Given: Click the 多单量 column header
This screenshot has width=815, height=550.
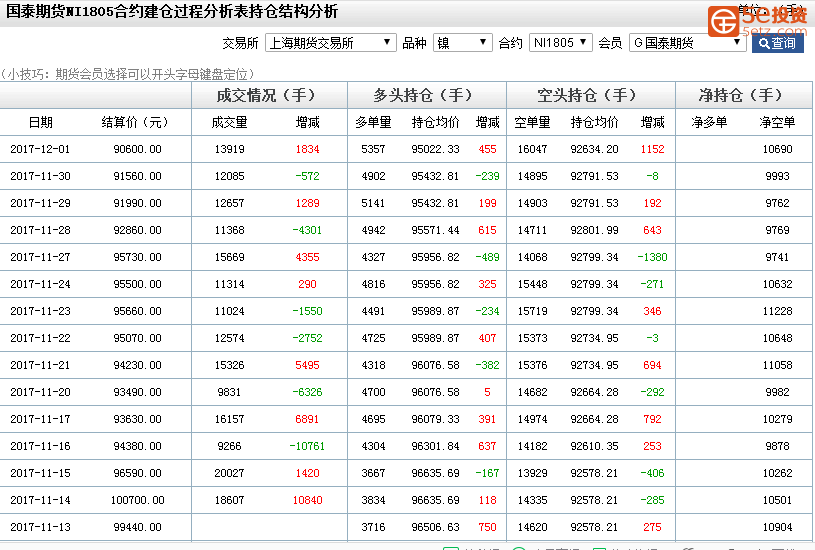Looking at the screenshot, I should (373, 122).
